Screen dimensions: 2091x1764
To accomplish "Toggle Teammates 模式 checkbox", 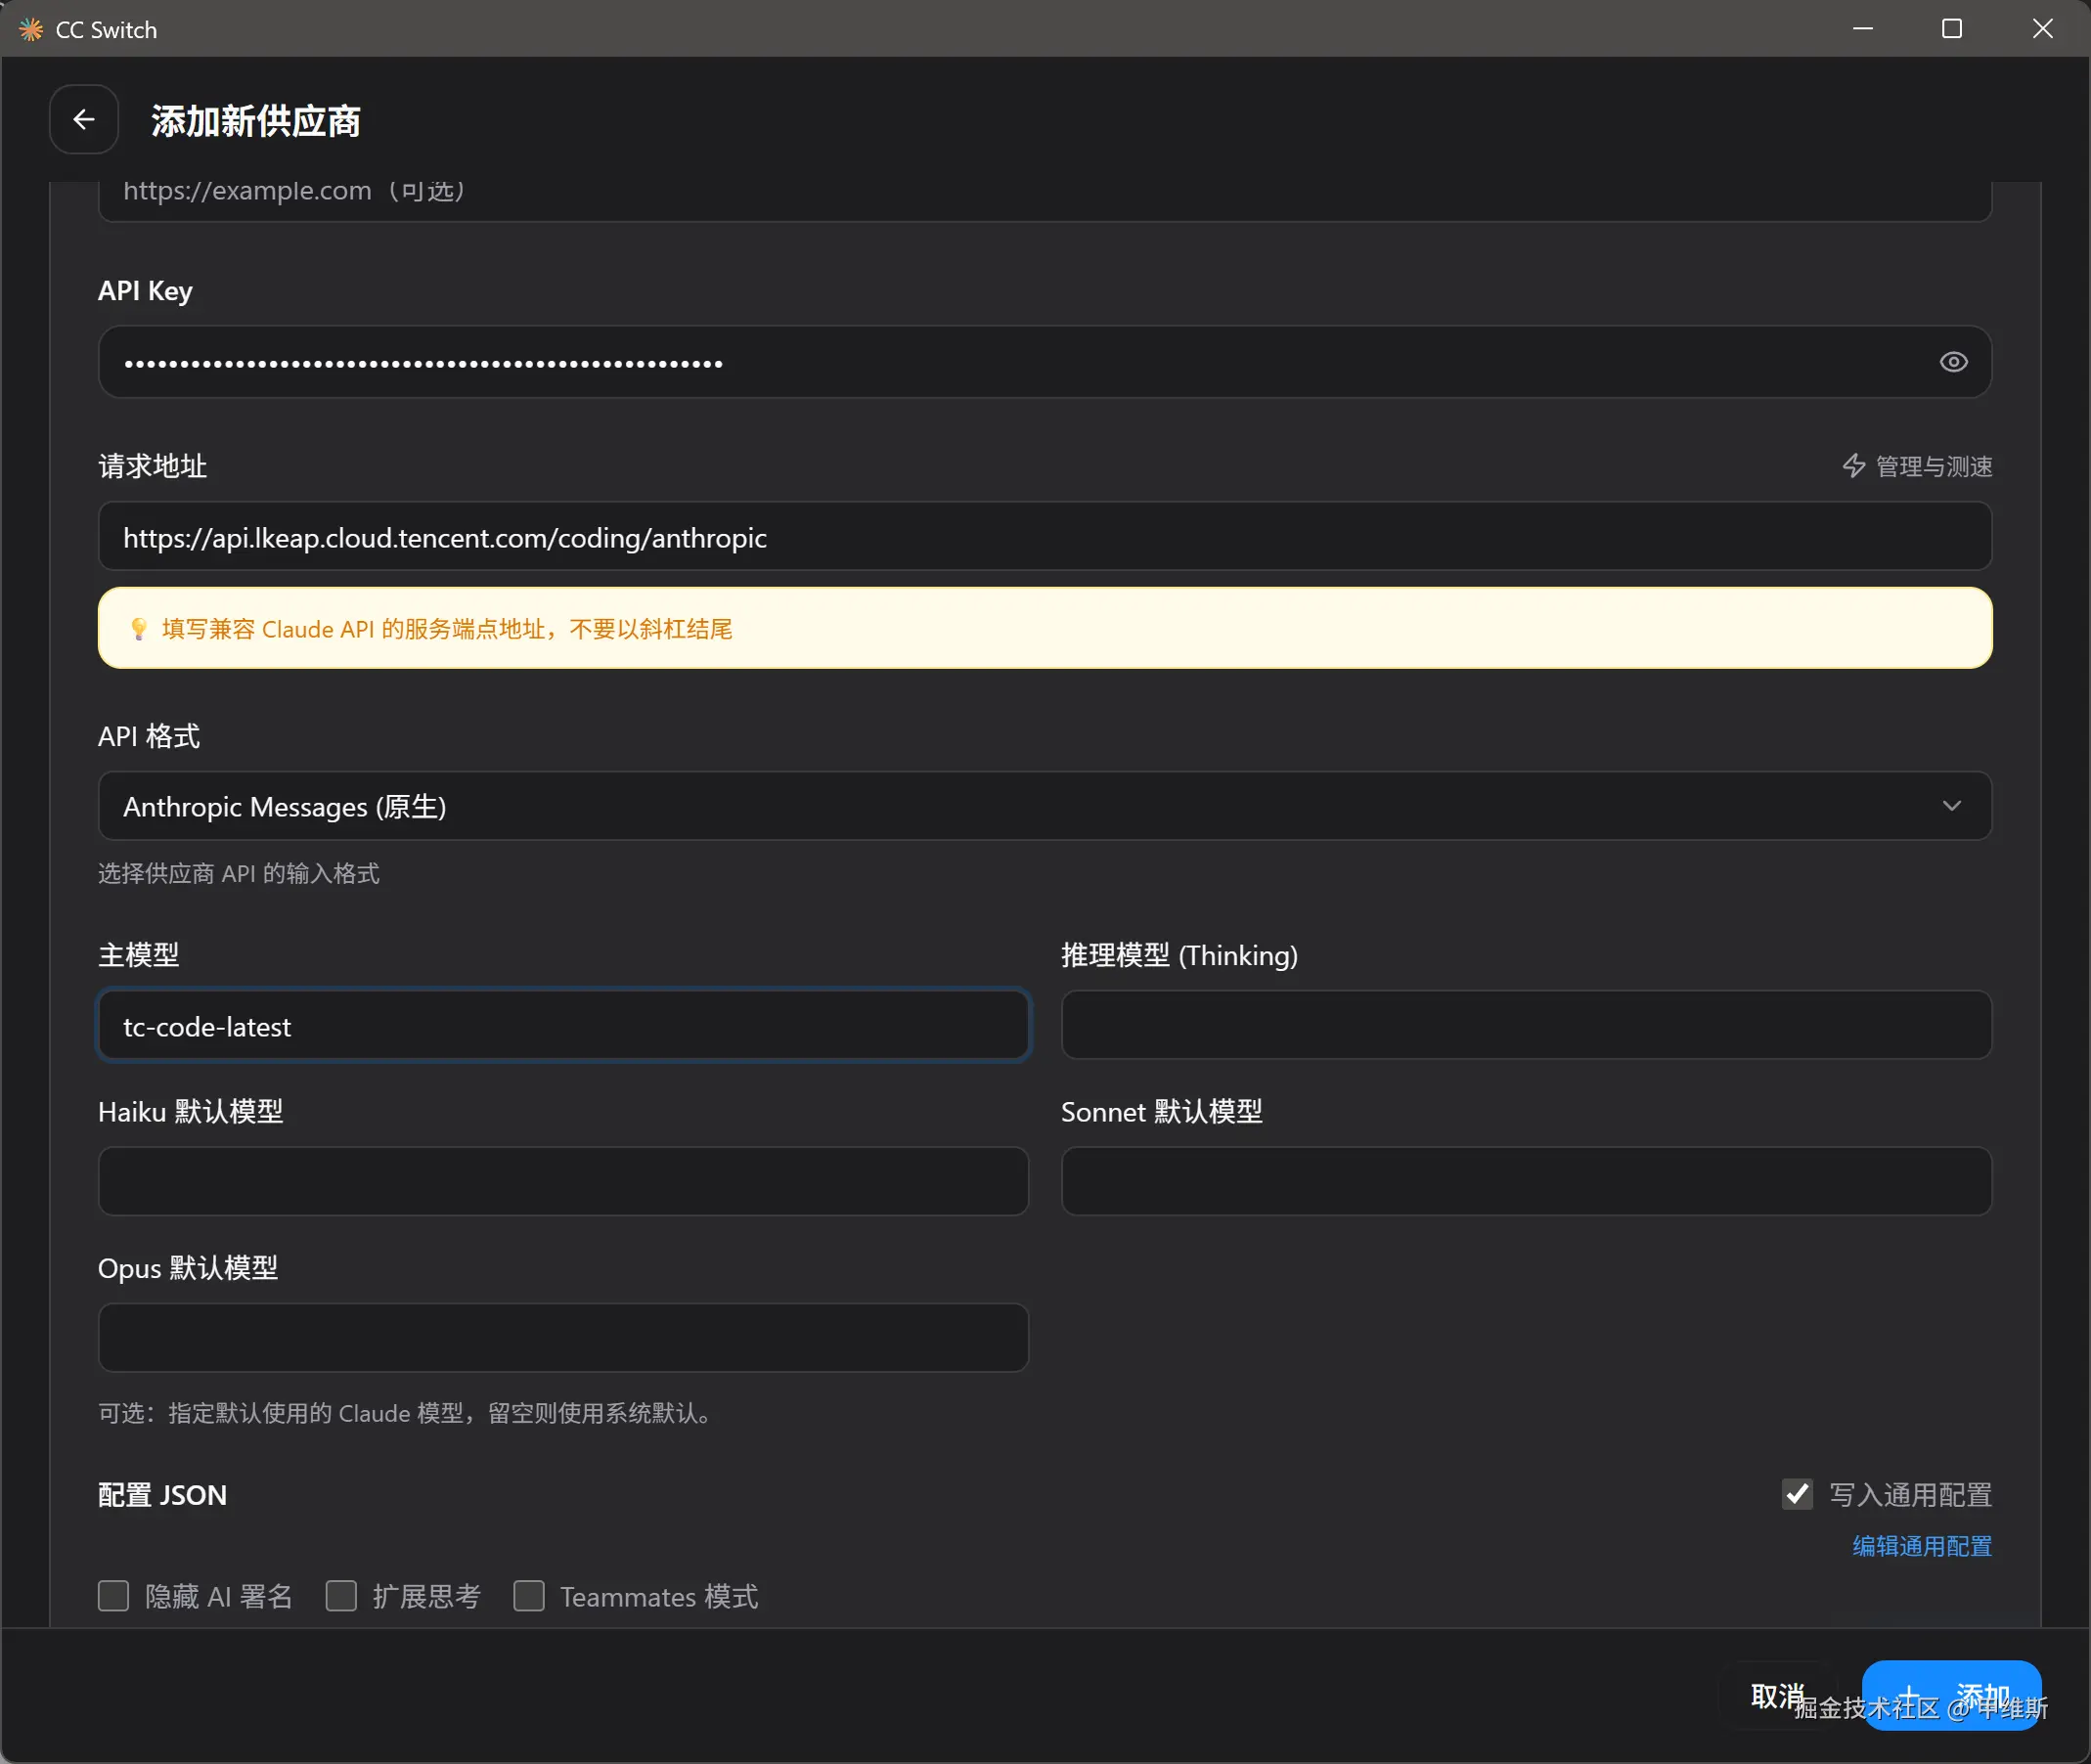I will tap(529, 1596).
